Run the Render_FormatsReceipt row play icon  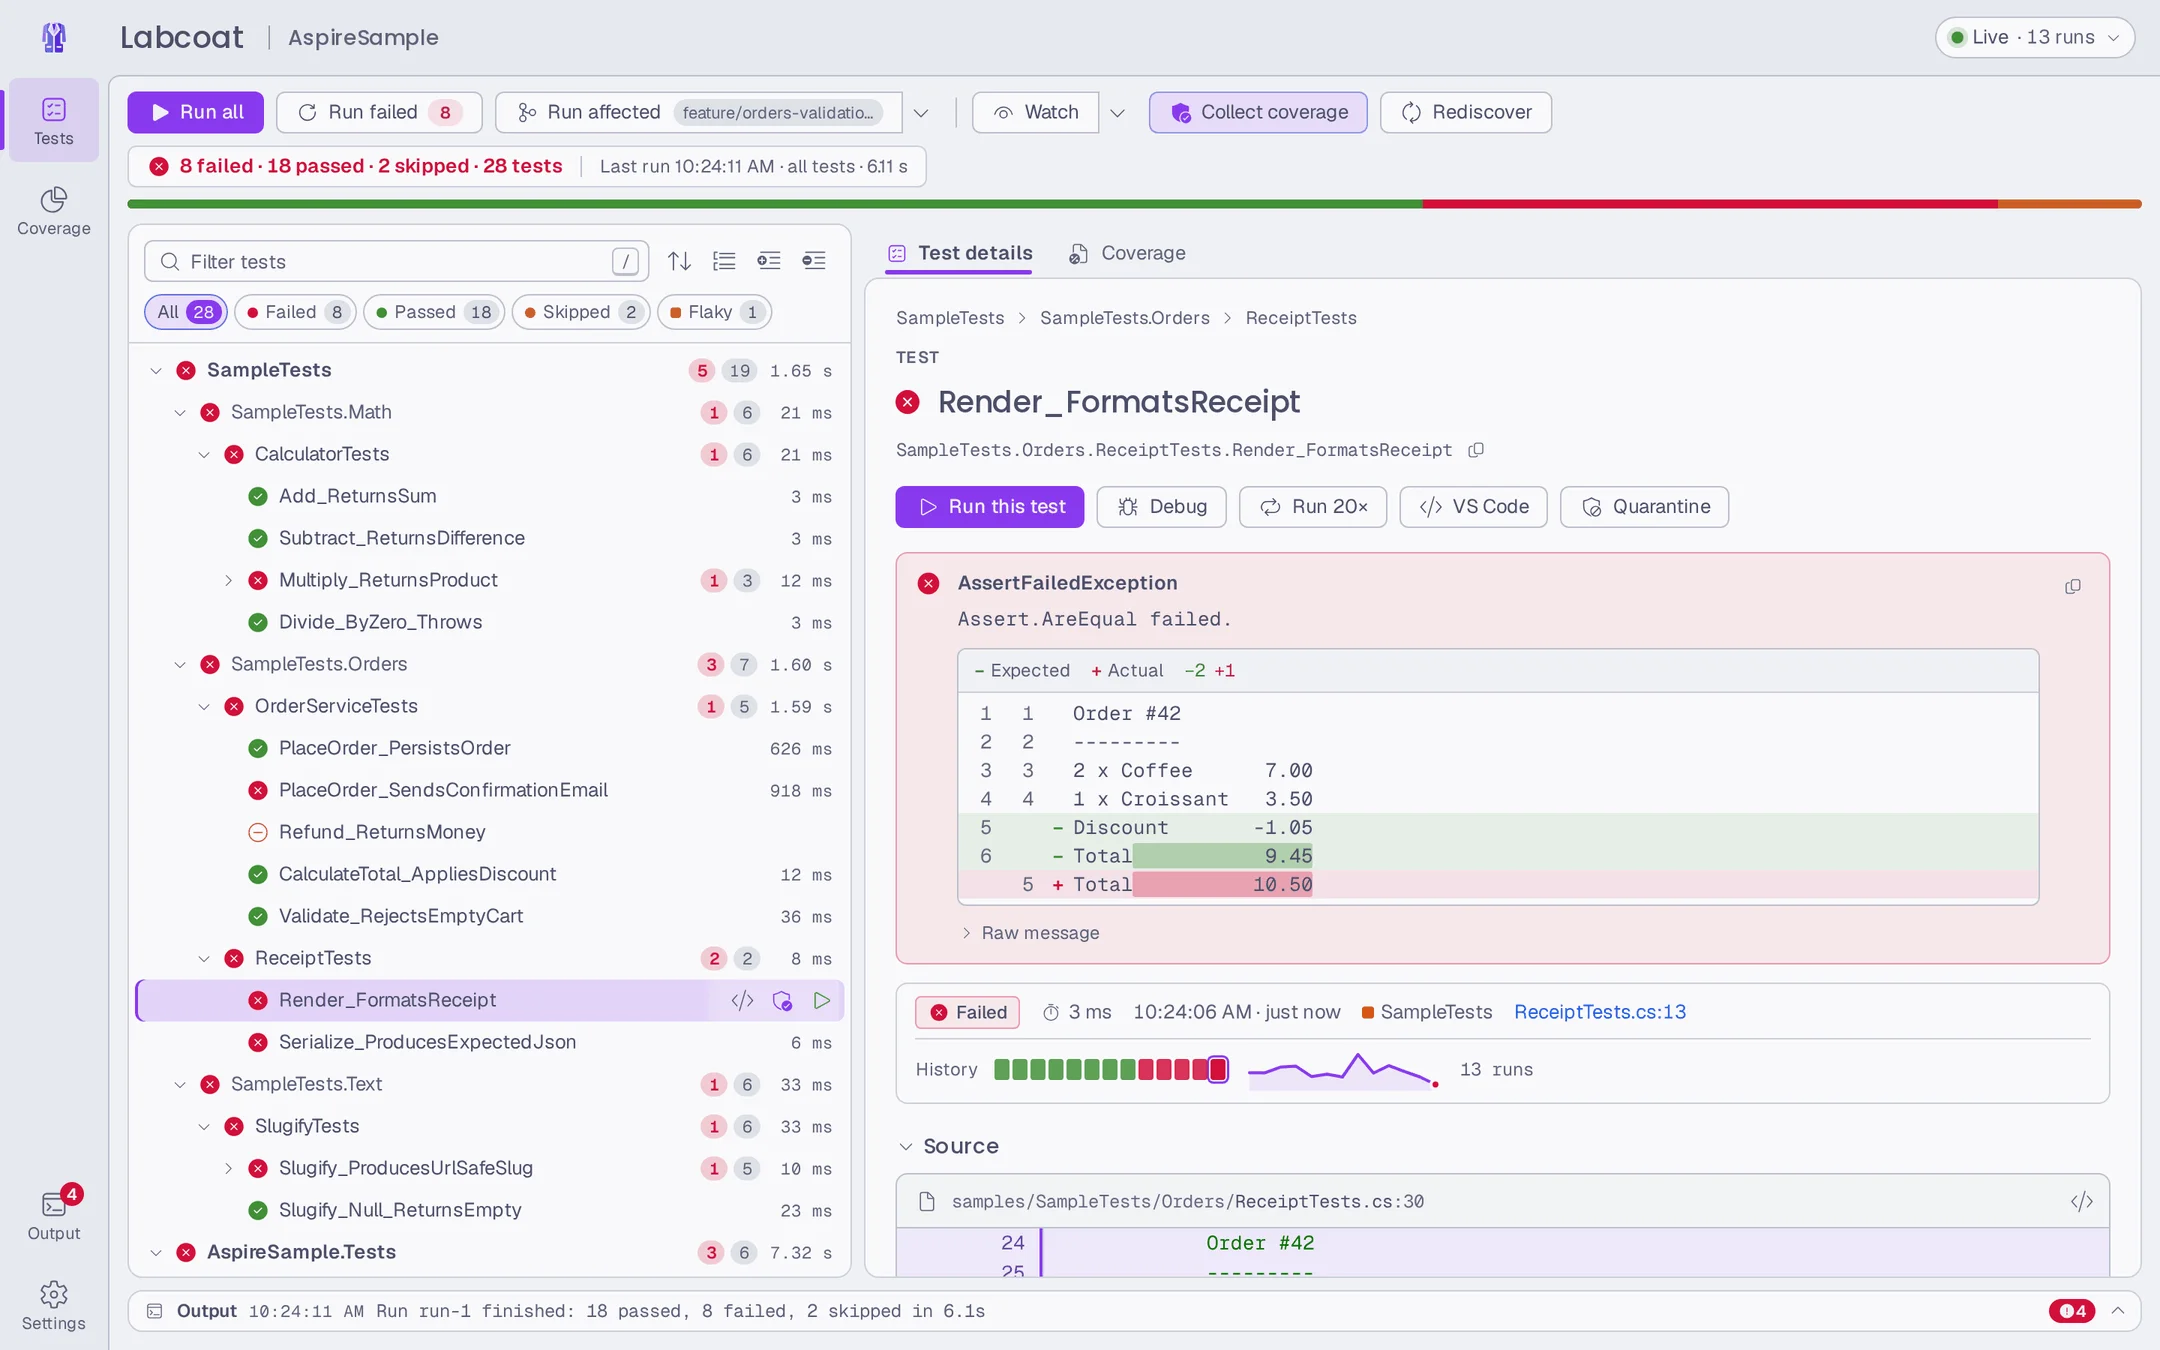(x=822, y=1000)
